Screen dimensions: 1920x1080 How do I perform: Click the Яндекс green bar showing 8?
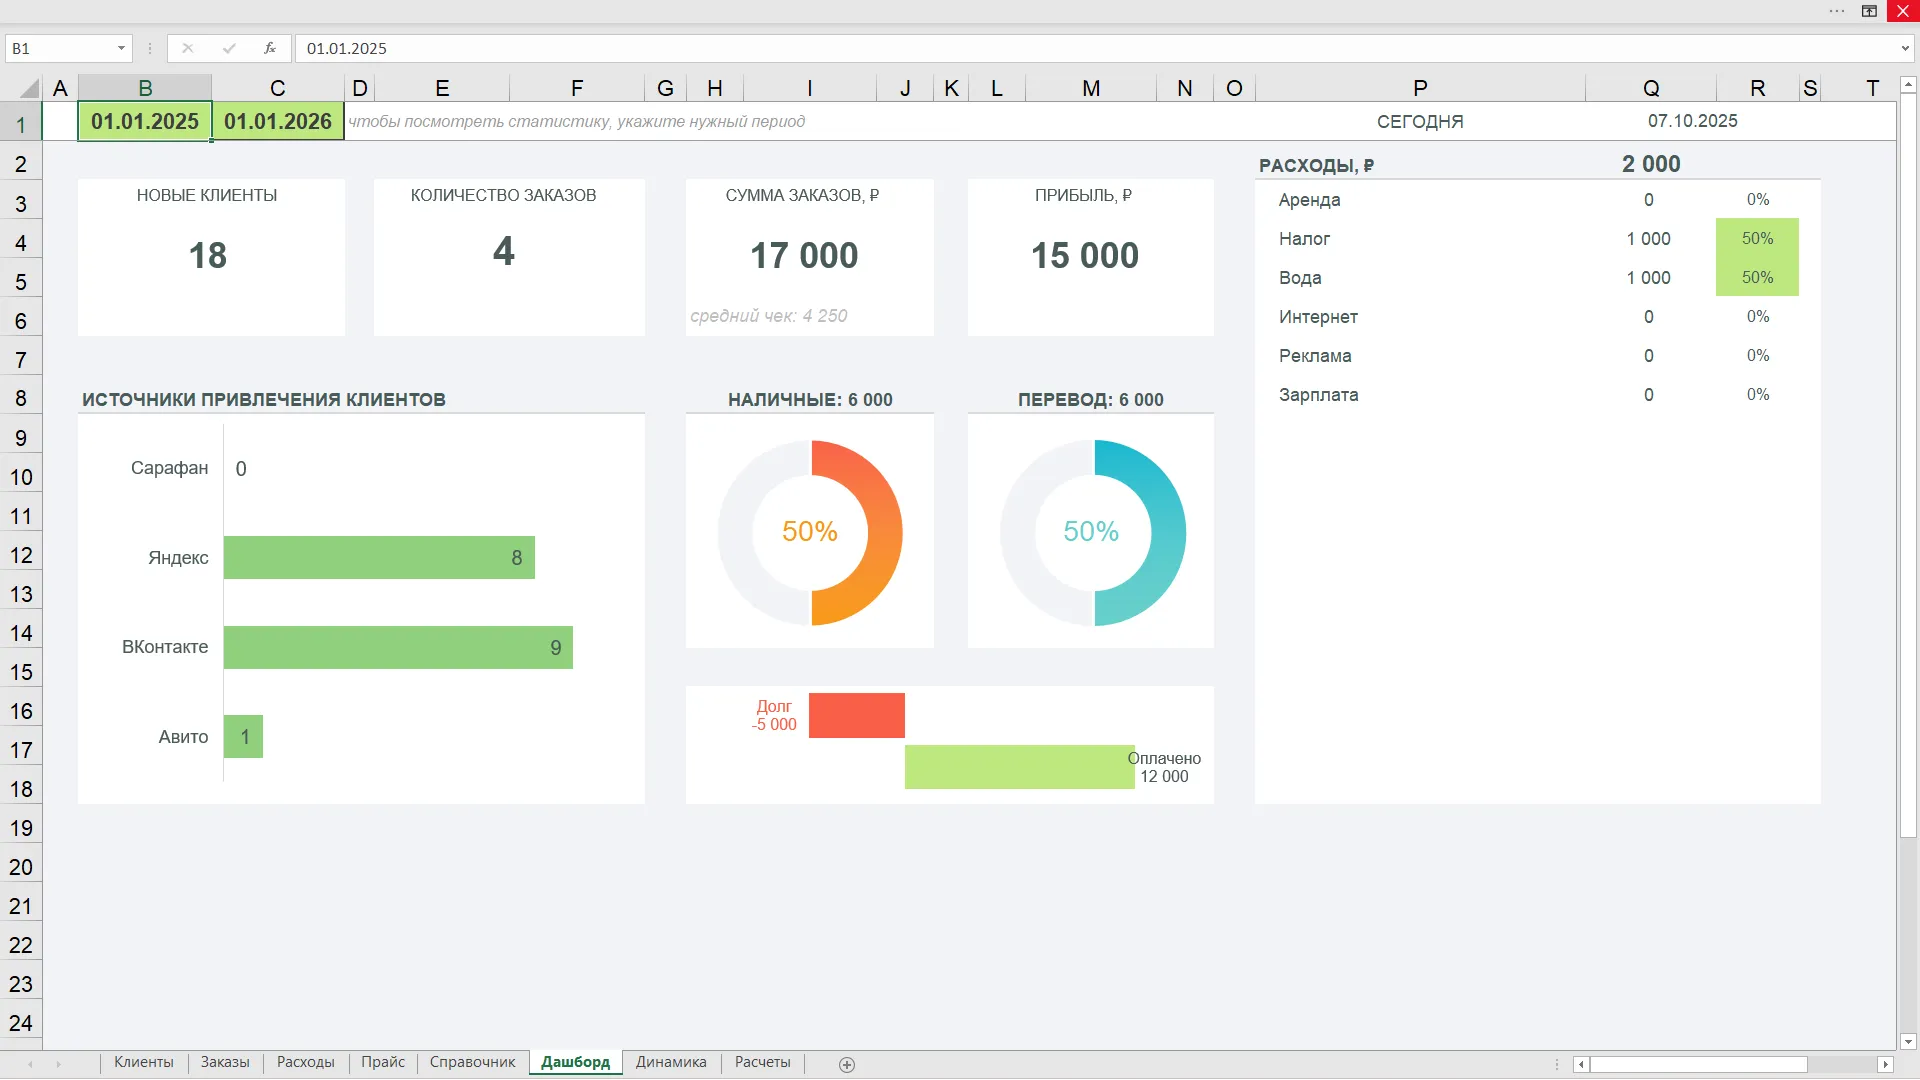point(379,557)
